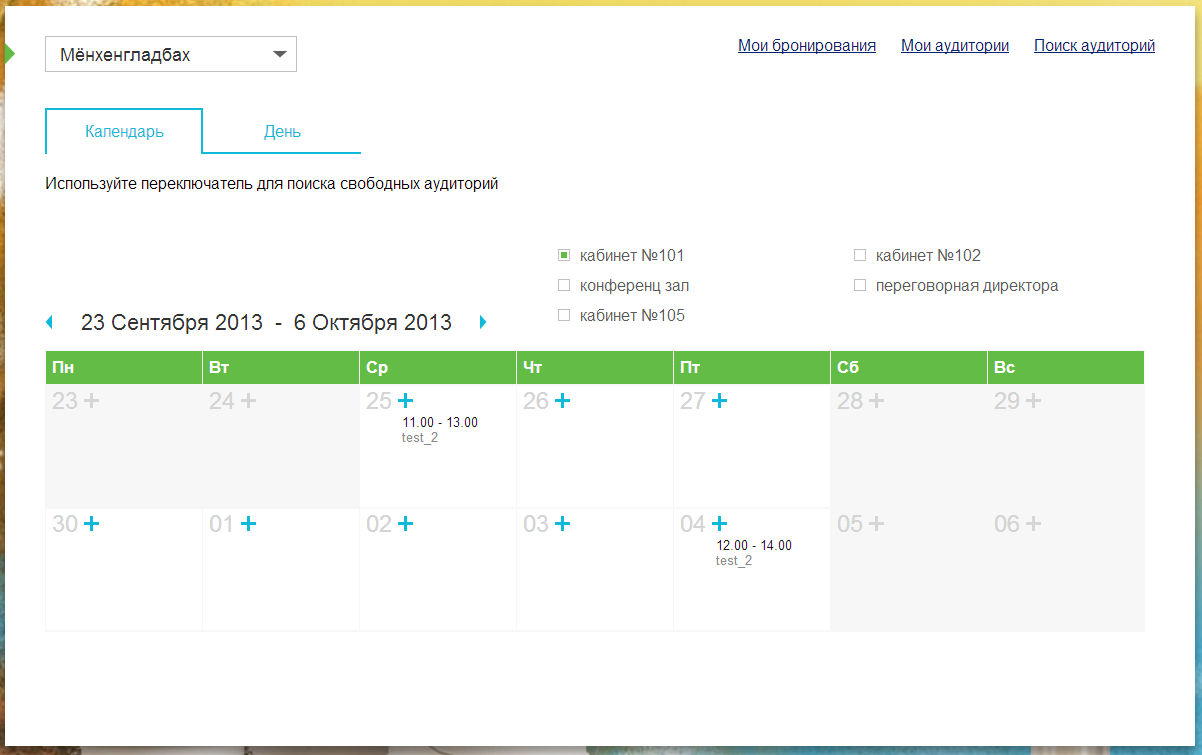Open the test_2 booking on September 25
Viewport: 1202px width, 755px height.
tap(439, 429)
